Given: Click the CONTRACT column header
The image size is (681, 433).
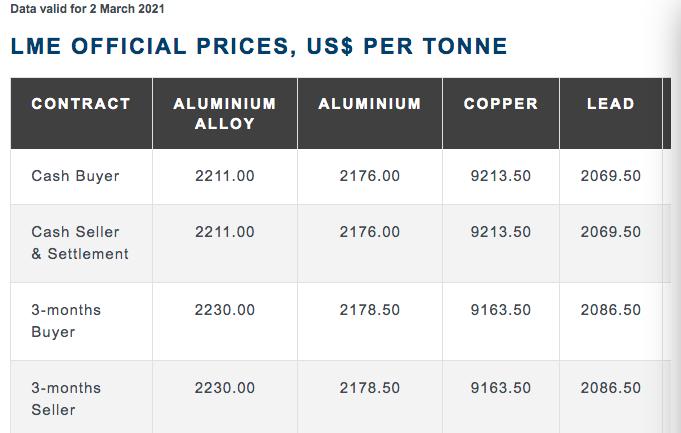Looking at the screenshot, I should point(81,104).
